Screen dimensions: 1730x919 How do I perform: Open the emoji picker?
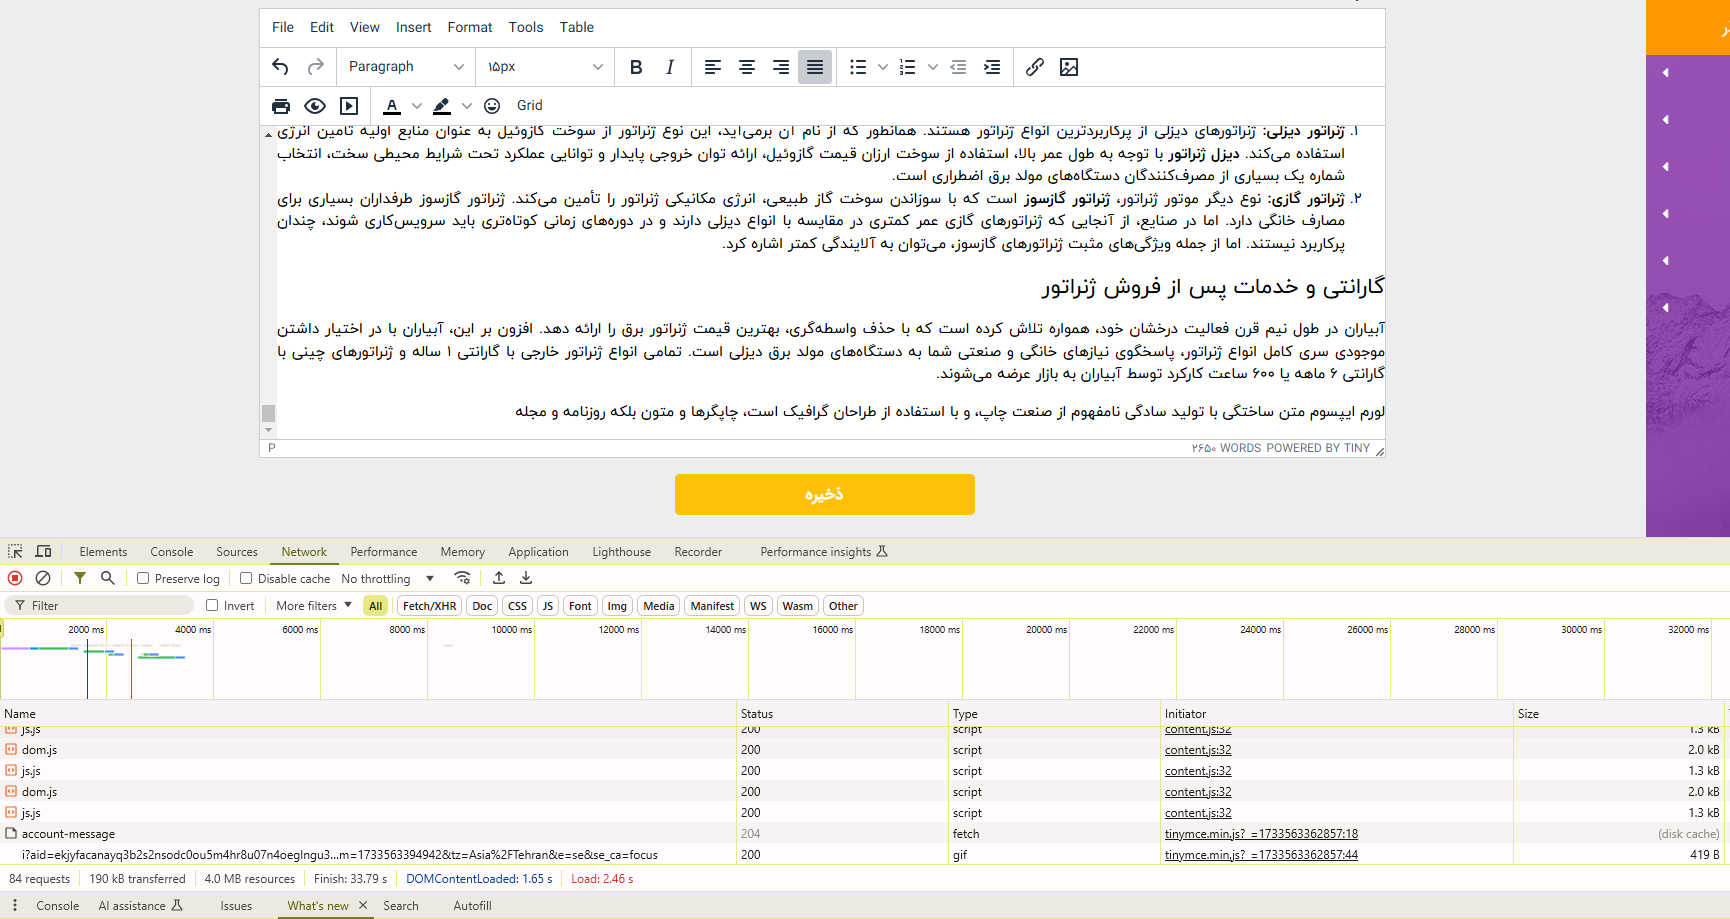coord(492,106)
